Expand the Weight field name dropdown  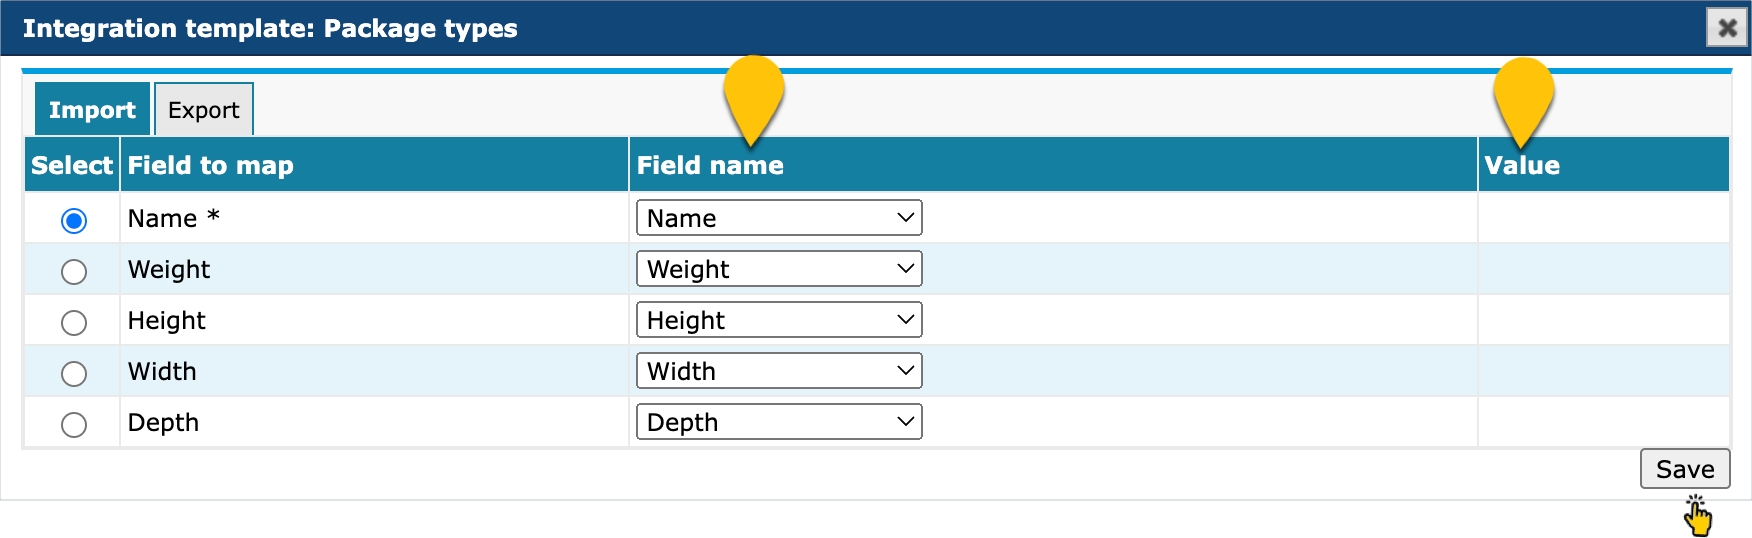pyautogui.click(x=779, y=269)
